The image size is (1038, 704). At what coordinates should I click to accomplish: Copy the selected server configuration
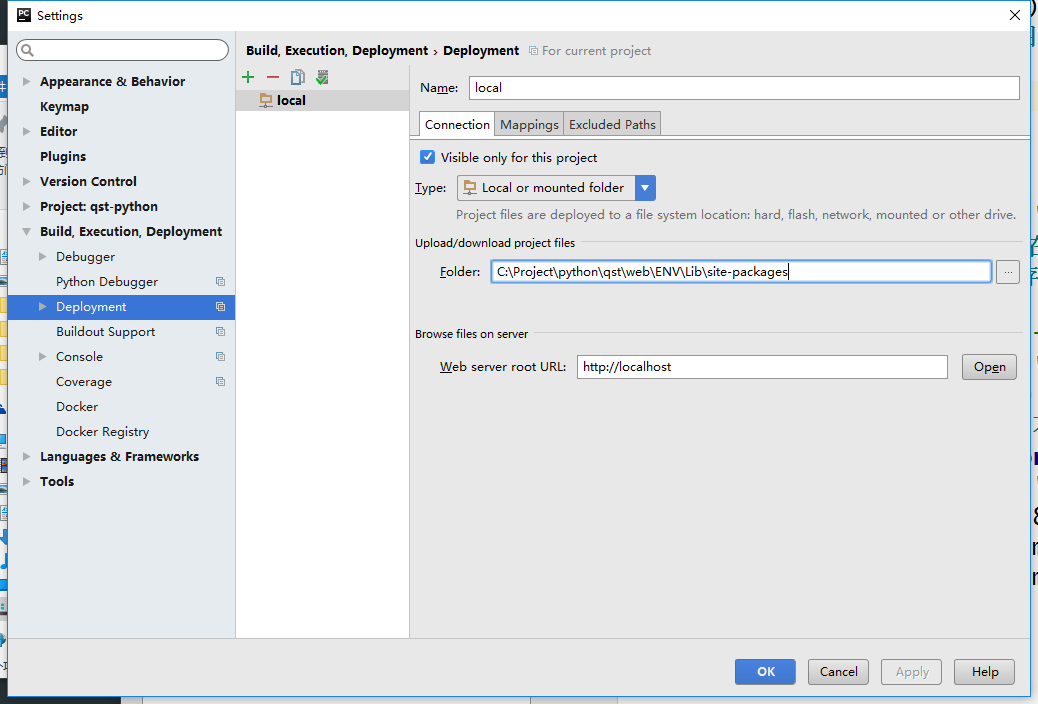click(298, 77)
